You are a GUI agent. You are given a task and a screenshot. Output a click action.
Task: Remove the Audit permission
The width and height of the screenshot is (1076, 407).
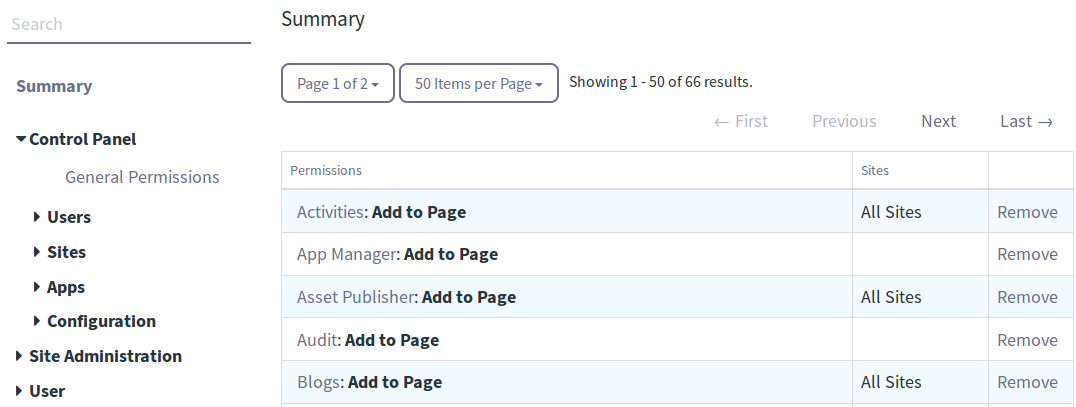point(1027,340)
